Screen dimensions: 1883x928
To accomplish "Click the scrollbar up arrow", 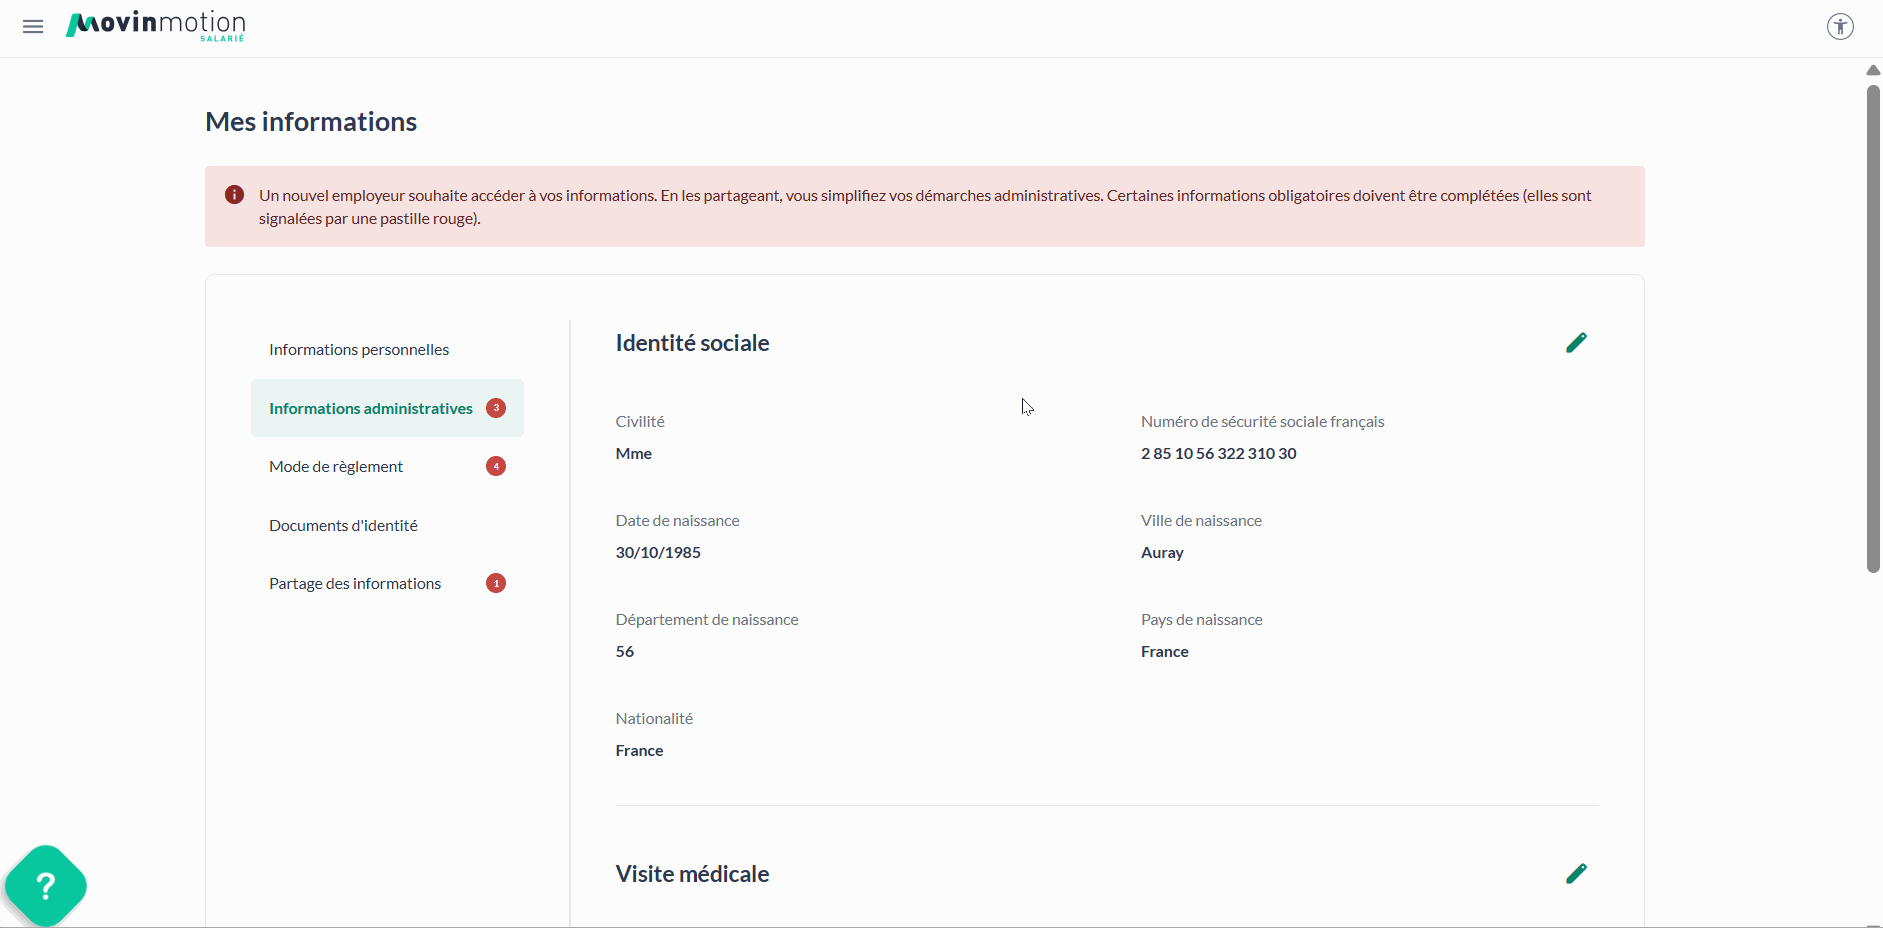I will (x=1873, y=70).
